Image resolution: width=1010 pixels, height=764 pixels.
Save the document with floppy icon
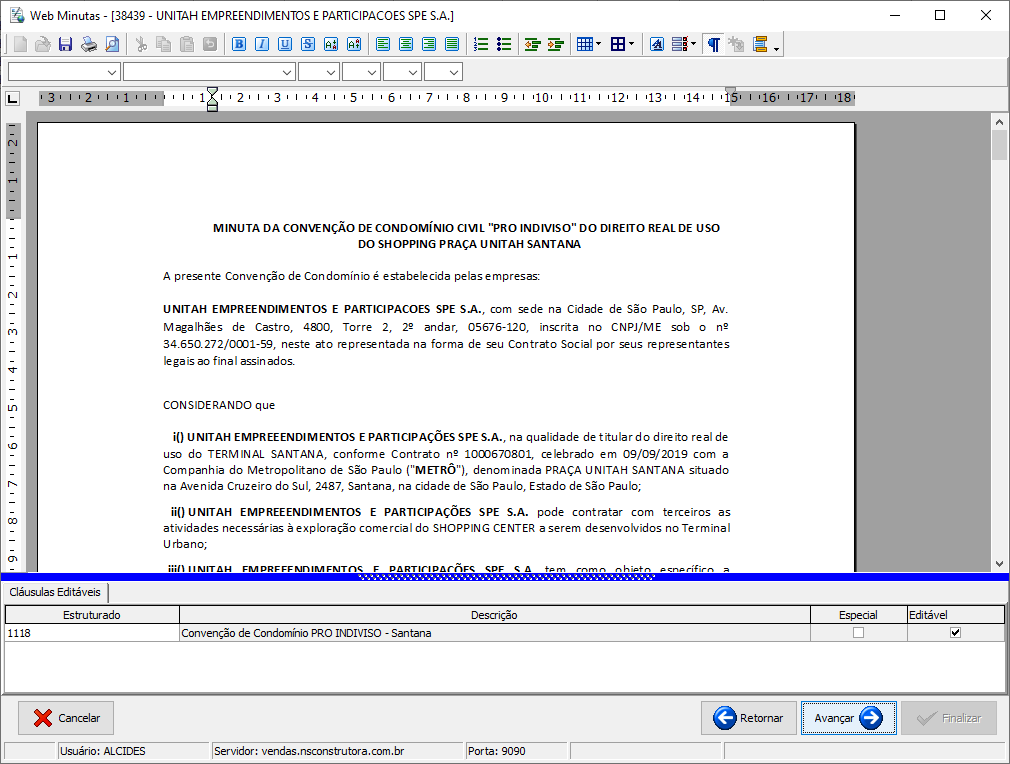[x=65, y=44]
